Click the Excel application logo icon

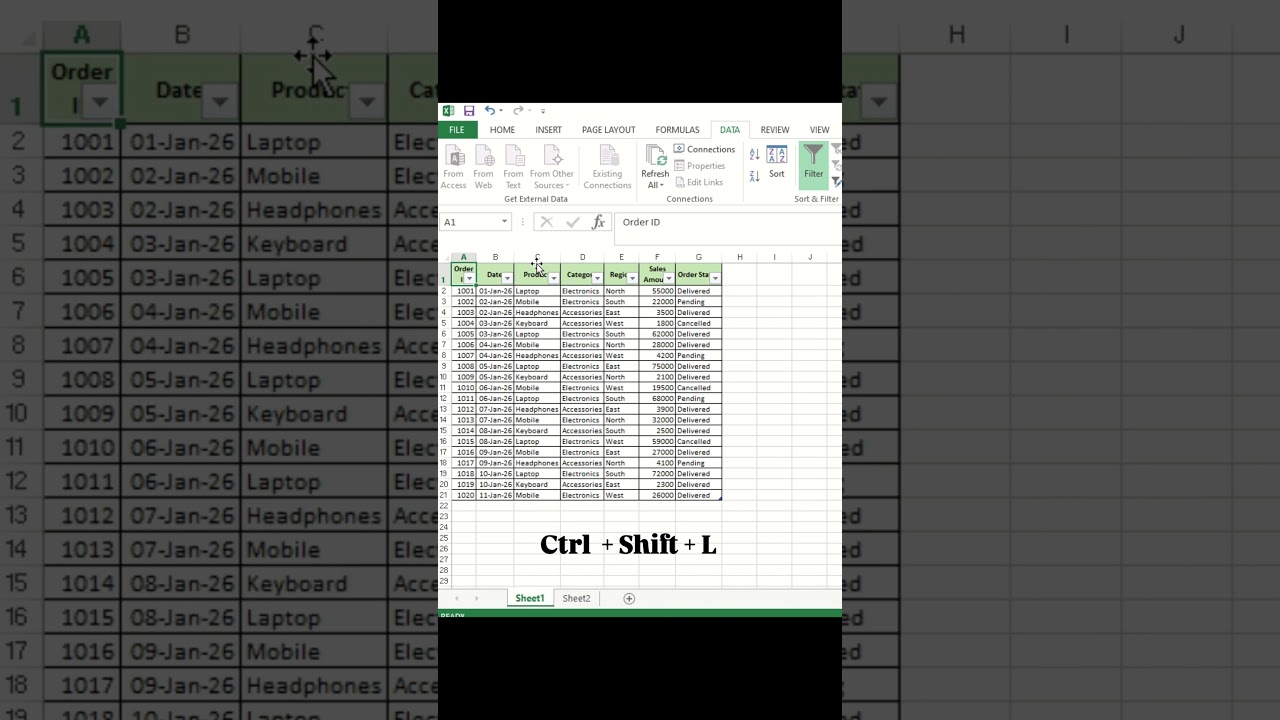click(x=448, y=111)
